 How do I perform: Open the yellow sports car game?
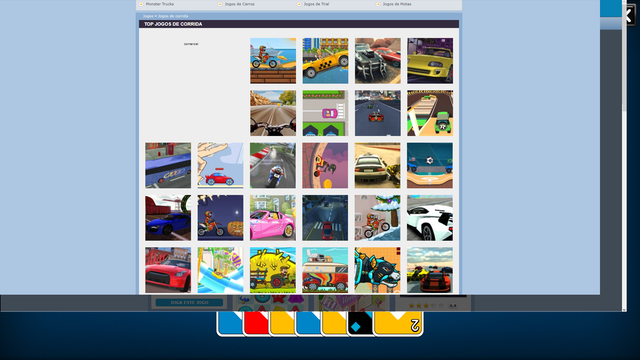pos(430,61)
